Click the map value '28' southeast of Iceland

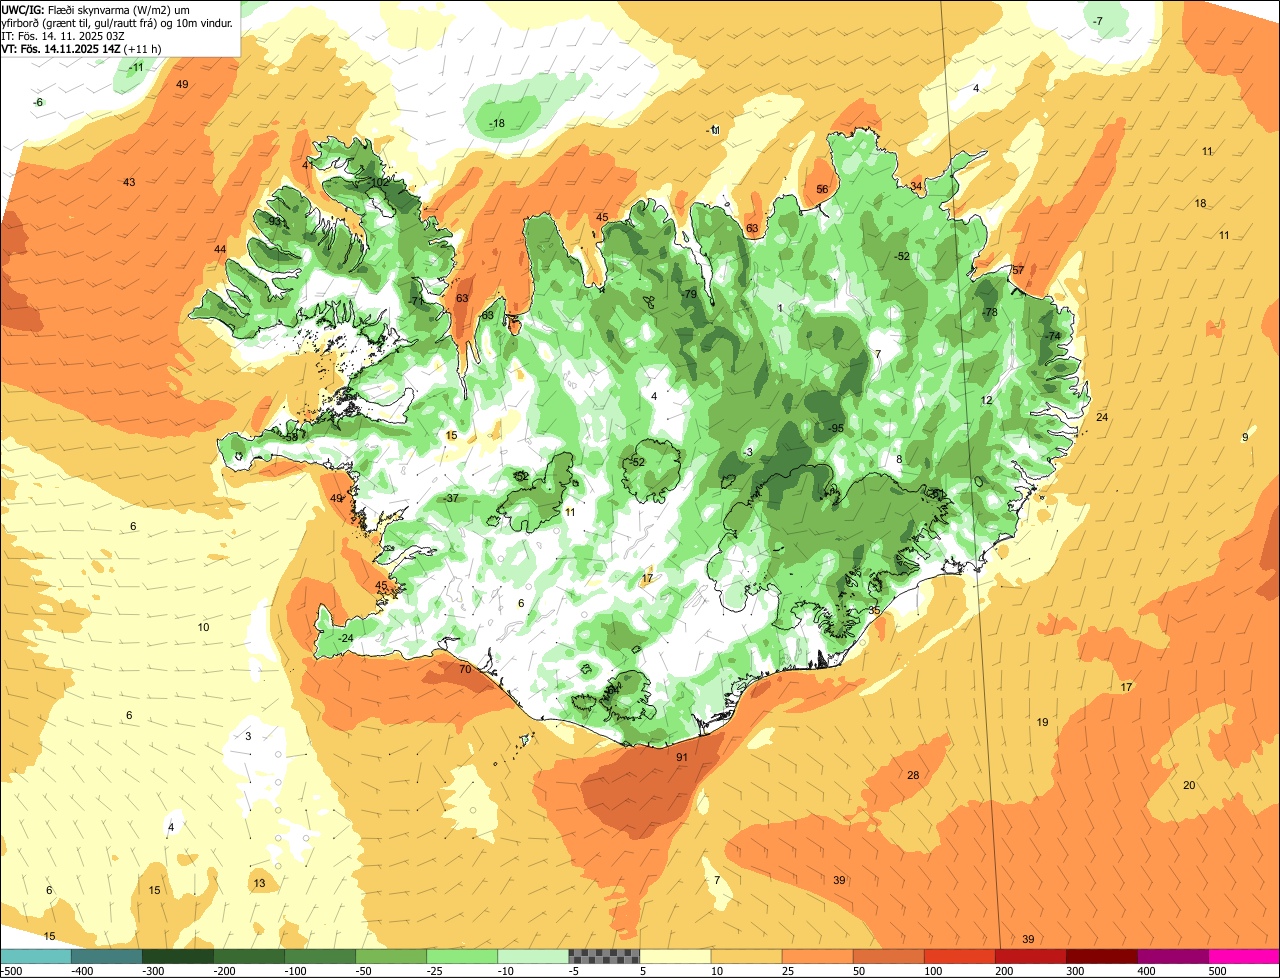[913, 775]
